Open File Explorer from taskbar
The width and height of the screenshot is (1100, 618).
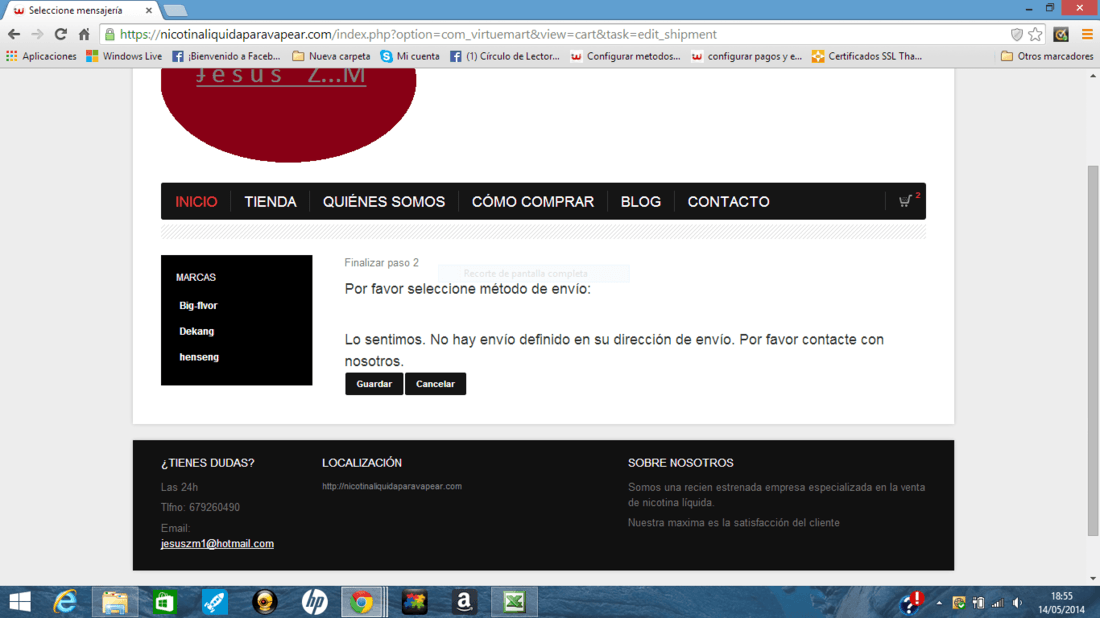click(114, 602)
